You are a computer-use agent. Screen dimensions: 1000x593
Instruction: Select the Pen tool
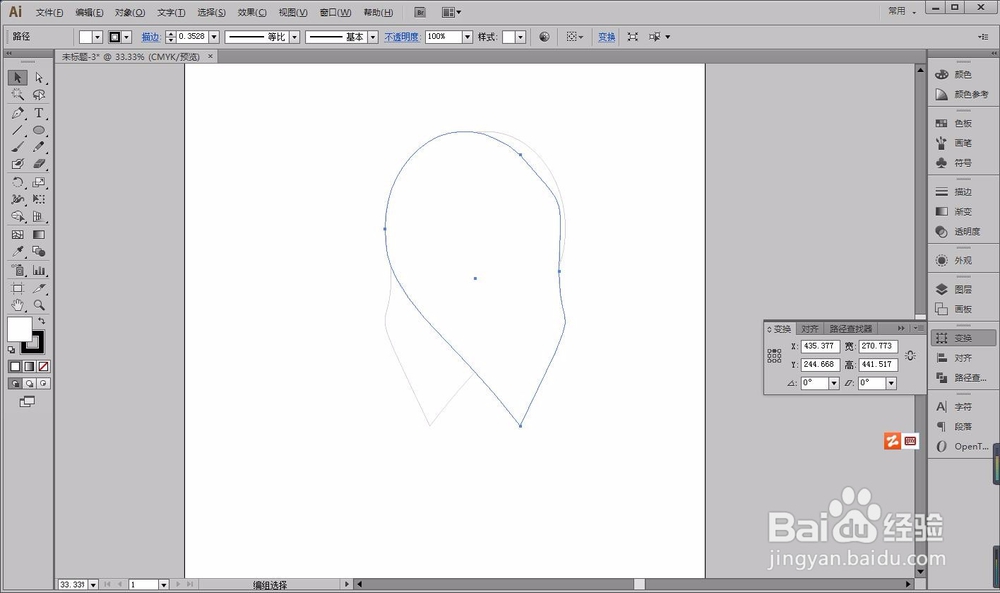pyautogui.click(x=17, y=113)
